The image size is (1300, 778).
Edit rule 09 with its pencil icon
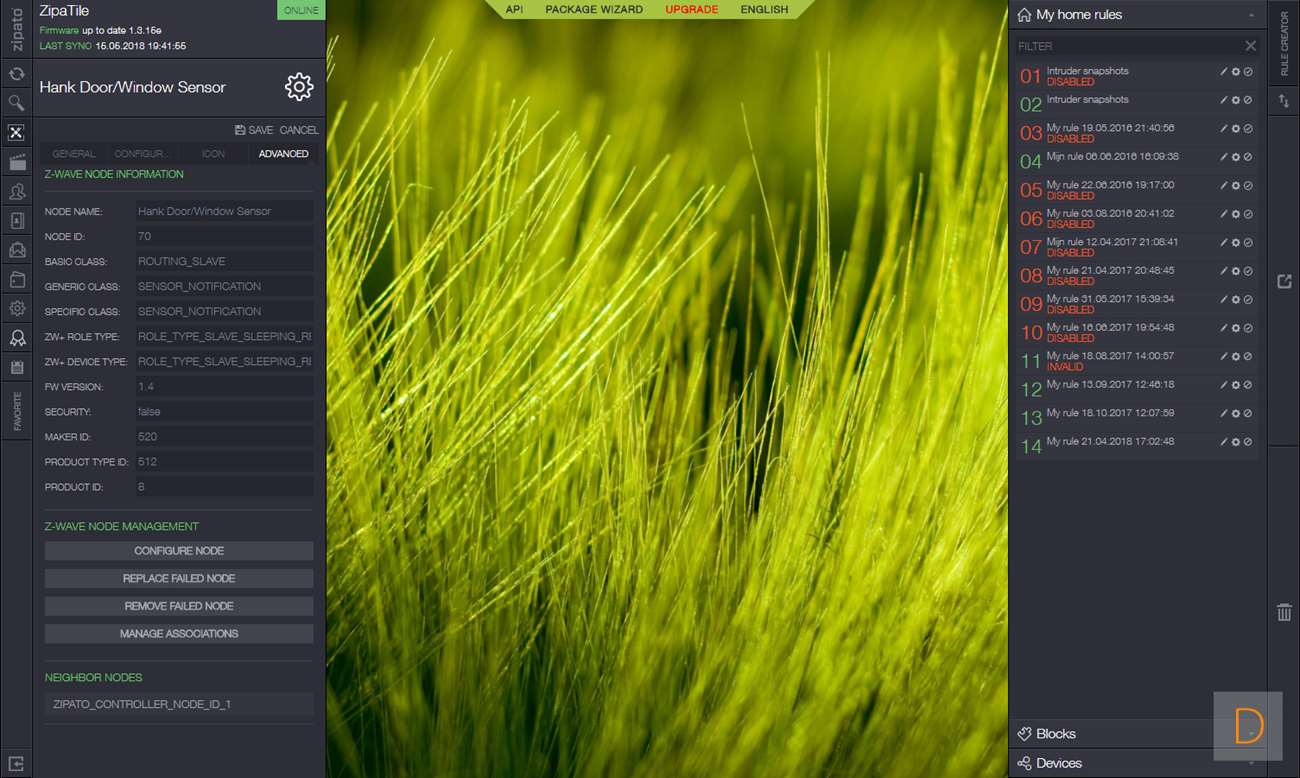point(1224,300)
